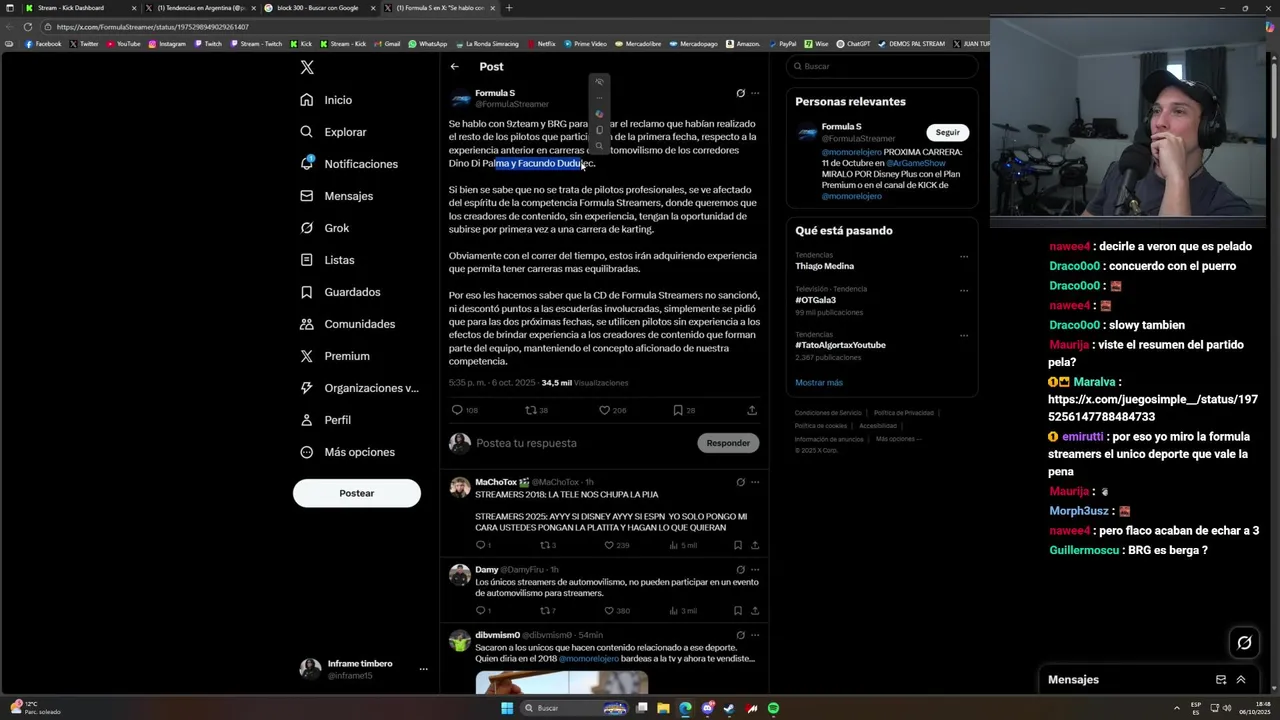View analytics on MaChoTox's reply

click(684, 545)
